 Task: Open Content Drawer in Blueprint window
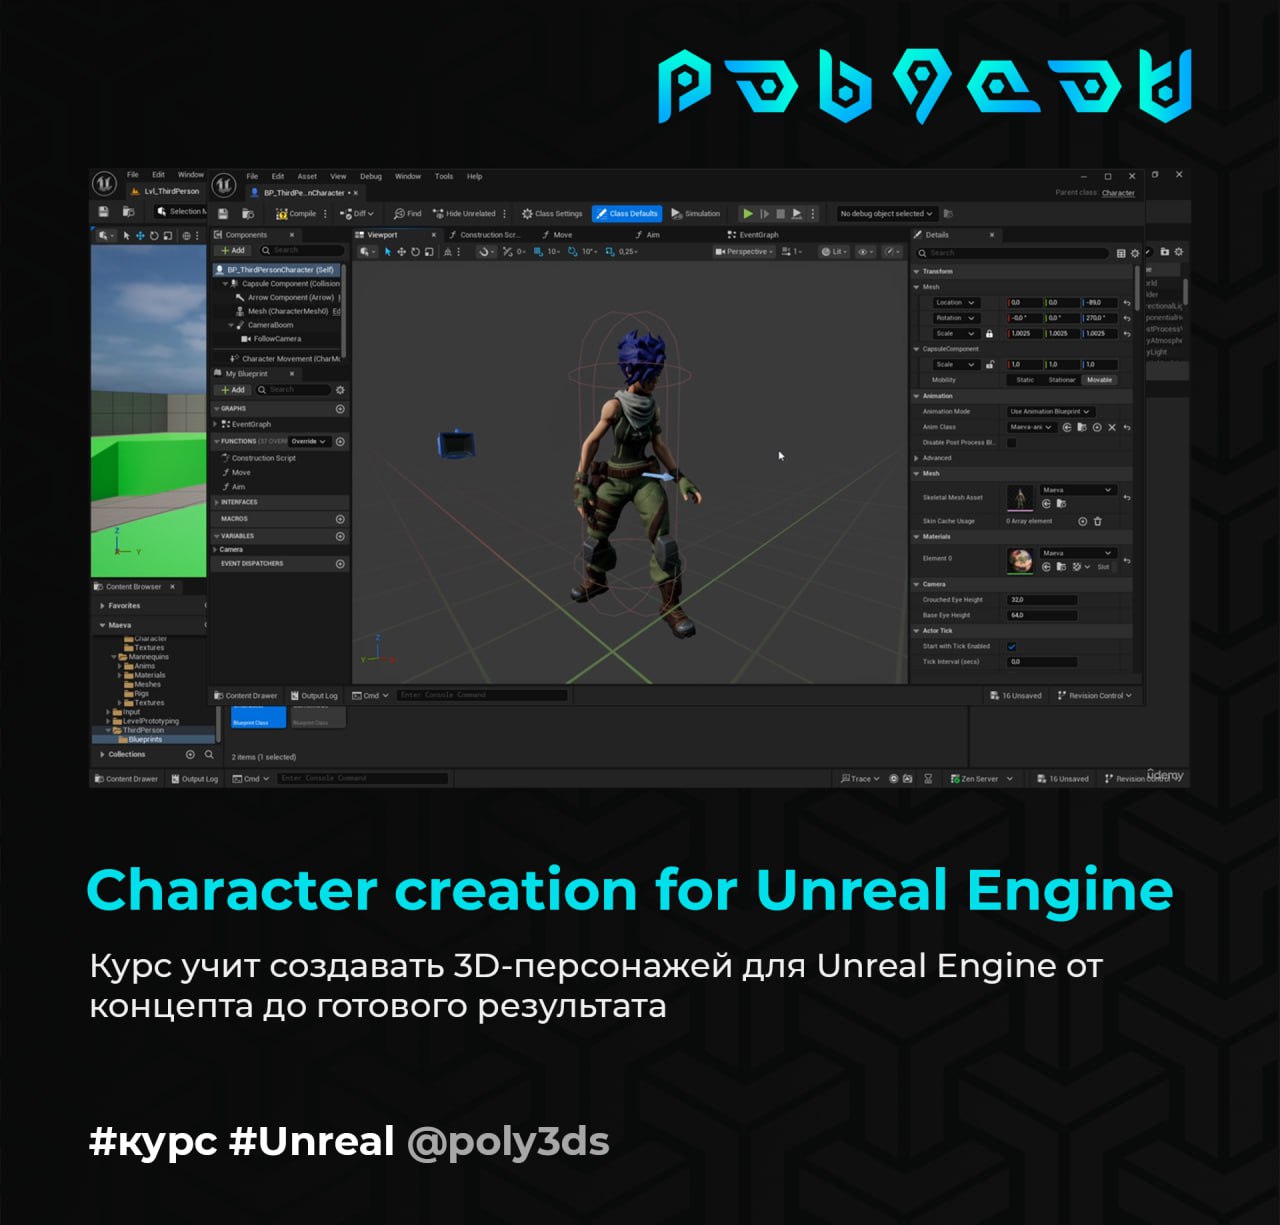(245, 696)
